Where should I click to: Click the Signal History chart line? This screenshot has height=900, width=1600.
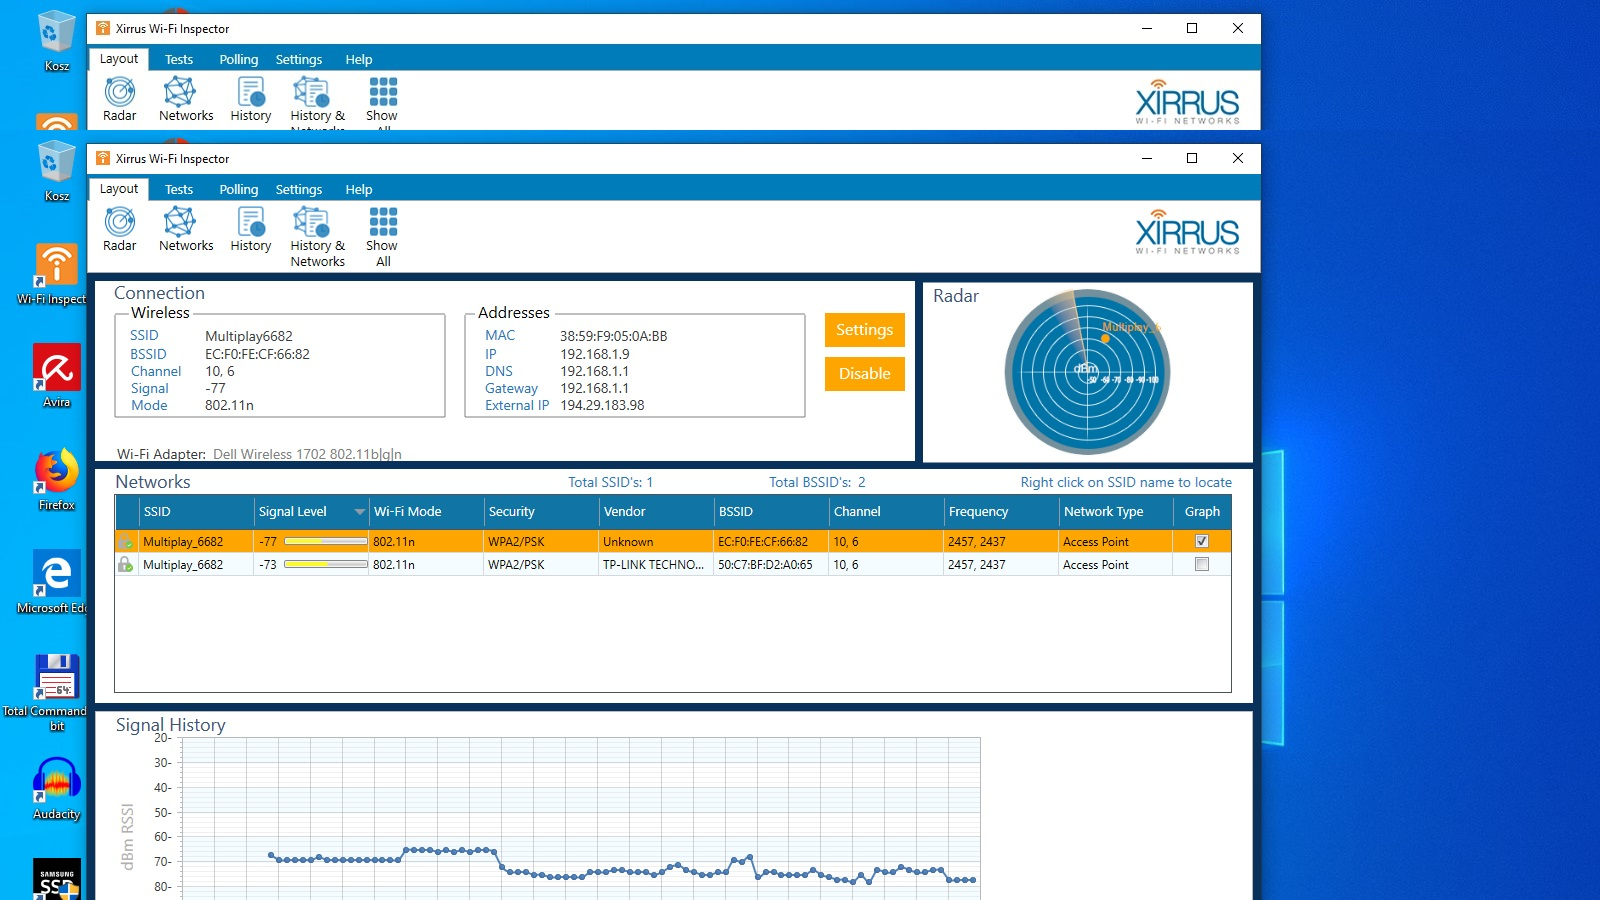coord(622,868)
